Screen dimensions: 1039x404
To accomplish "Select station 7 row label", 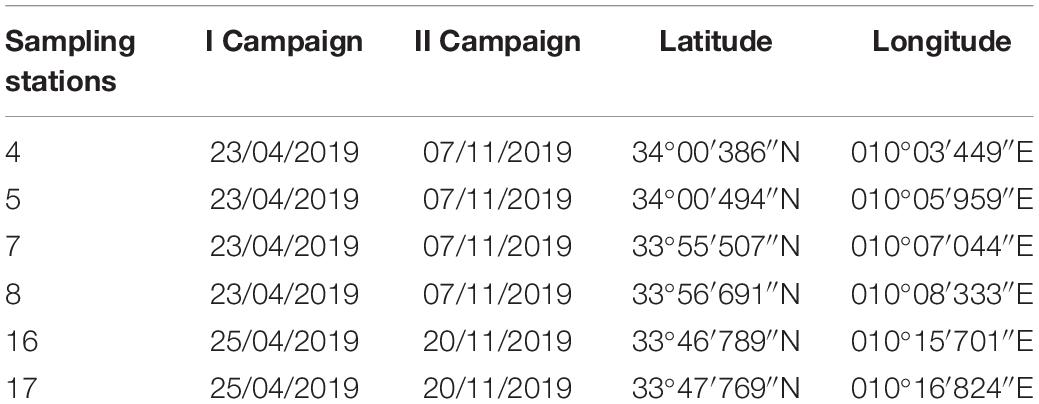I will [12, 246].
